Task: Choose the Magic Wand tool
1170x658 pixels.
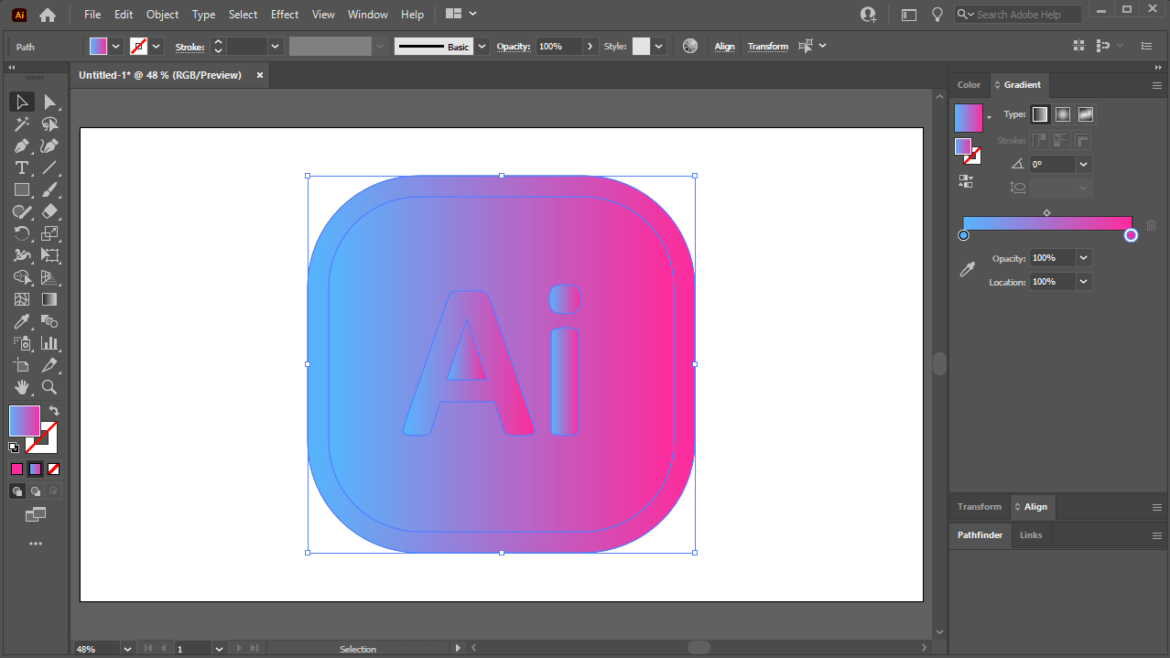Action: pos(22,123)
